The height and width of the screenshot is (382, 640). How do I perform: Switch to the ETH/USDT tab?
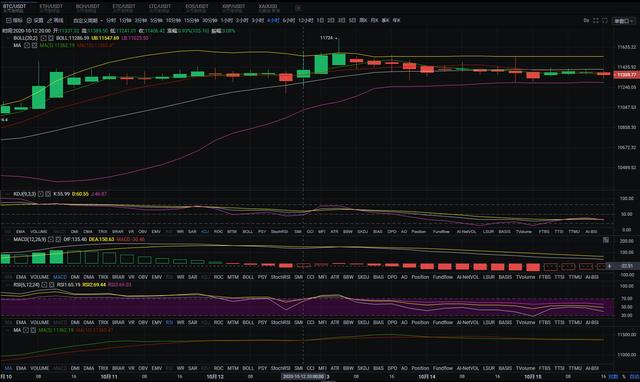[x=51, y=8]
